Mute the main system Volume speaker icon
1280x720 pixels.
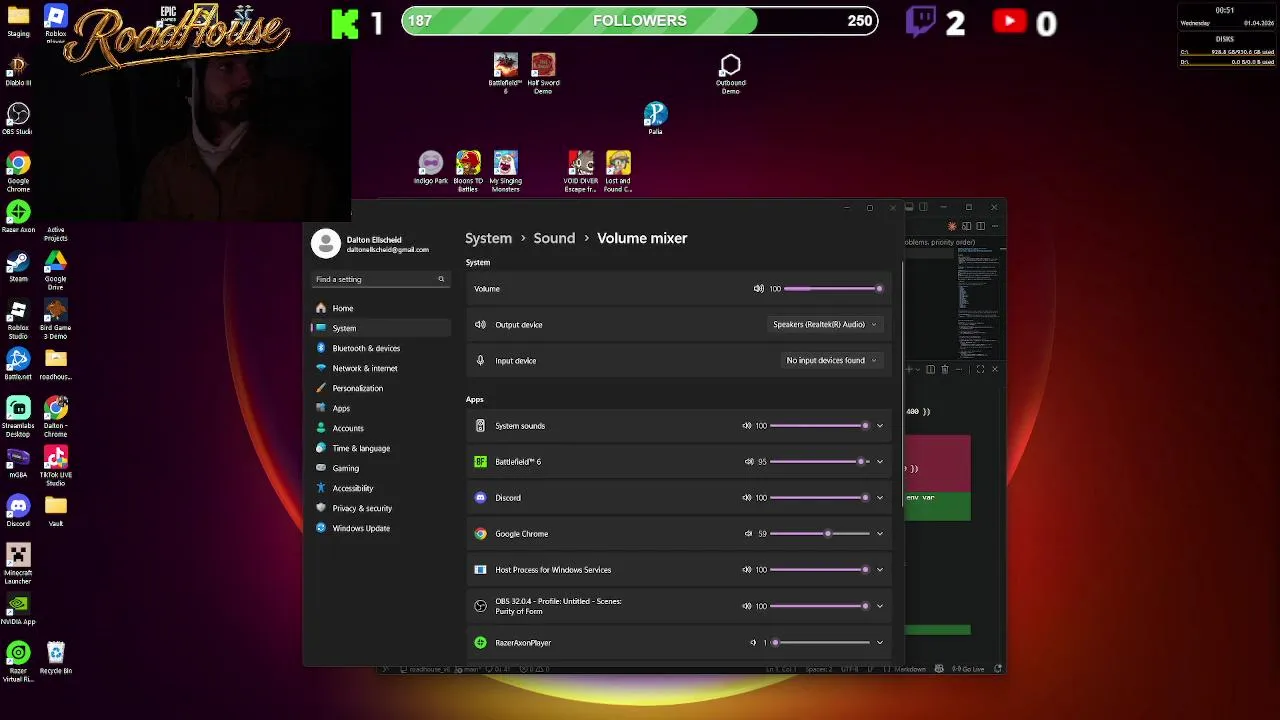(759, 289)
